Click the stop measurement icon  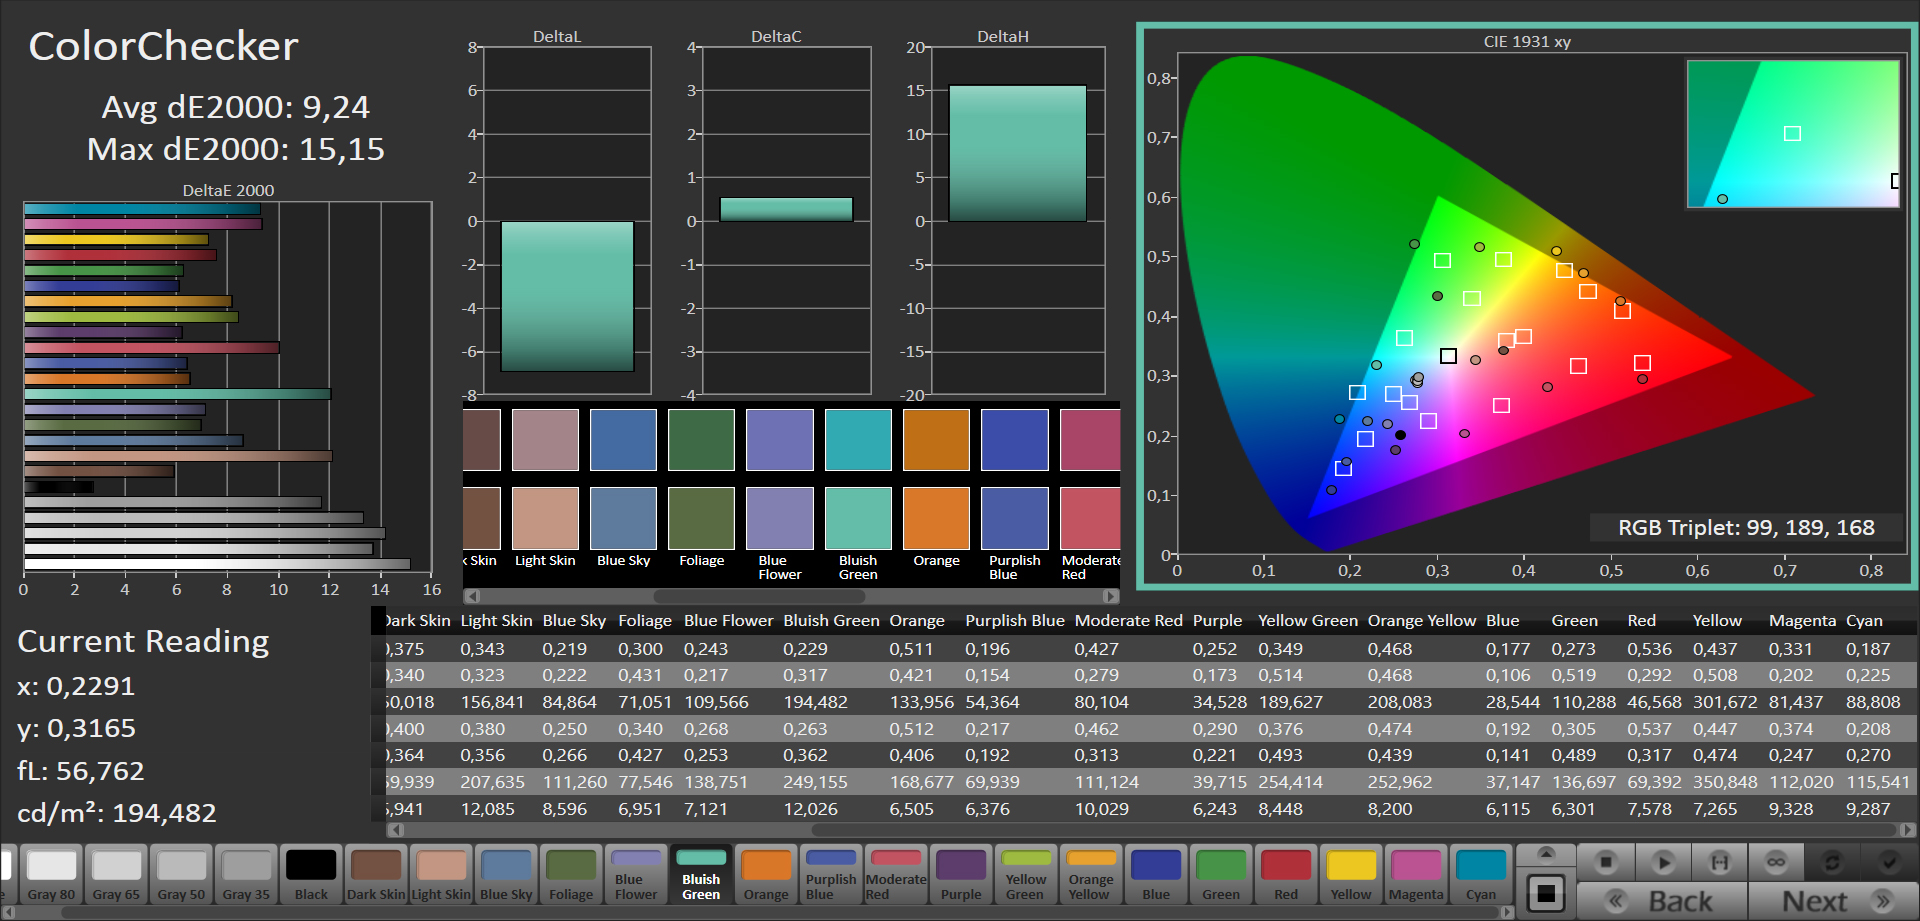click(x=1606, y=862)
